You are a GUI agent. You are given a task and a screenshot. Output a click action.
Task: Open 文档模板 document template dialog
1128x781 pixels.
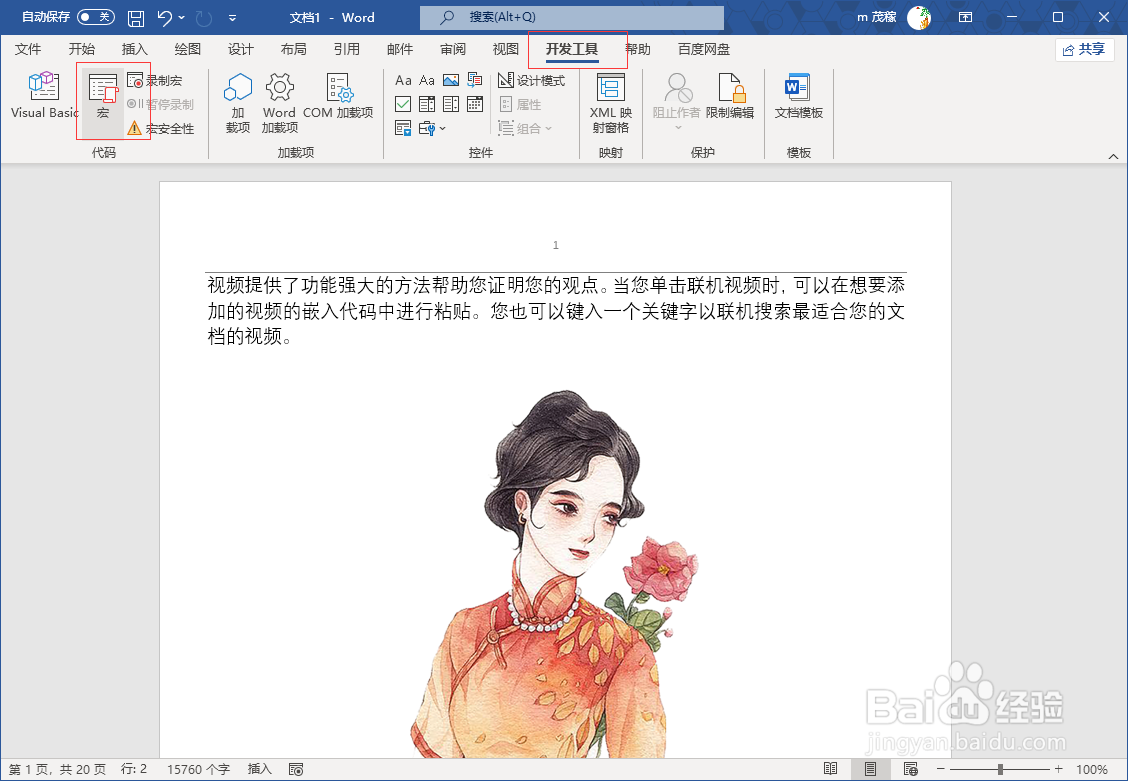(799, 96)
